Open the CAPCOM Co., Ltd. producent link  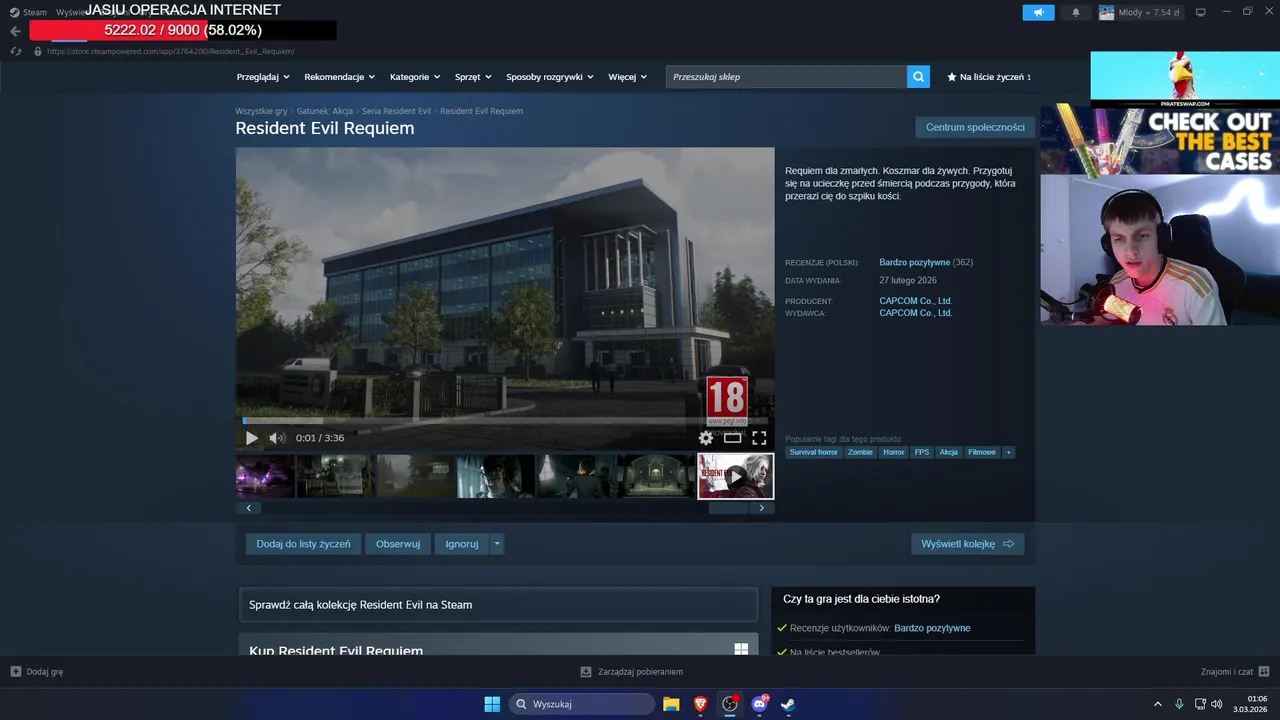click(915, 301)
